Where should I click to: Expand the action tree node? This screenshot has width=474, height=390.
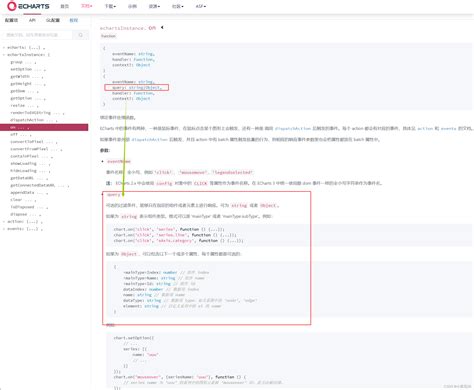coord(4,221)
